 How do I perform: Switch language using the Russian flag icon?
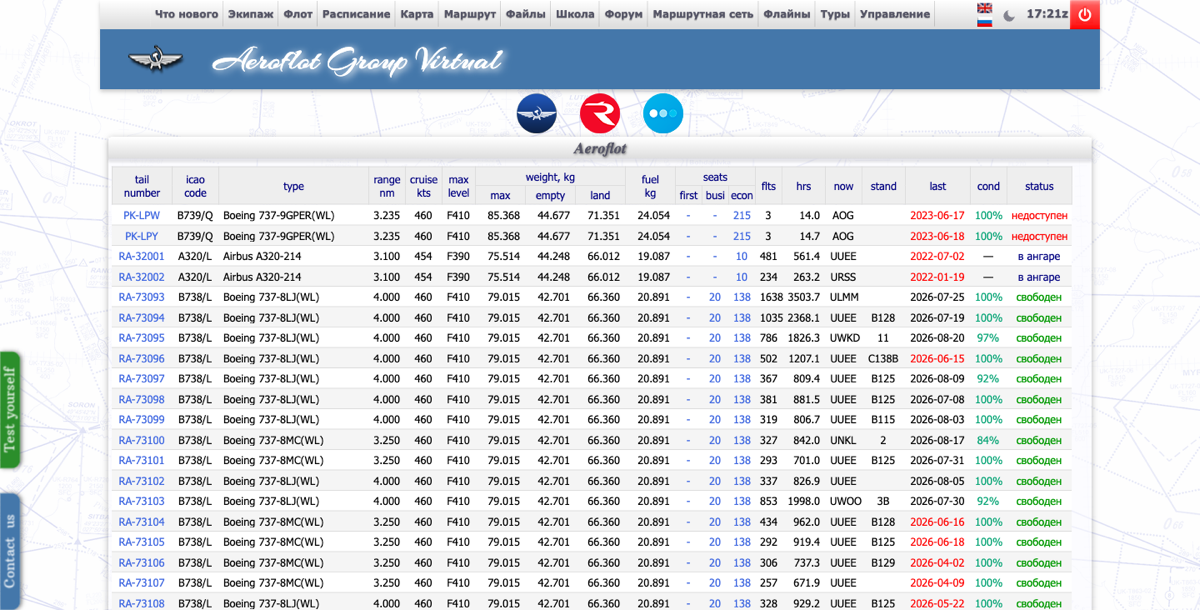984,21
